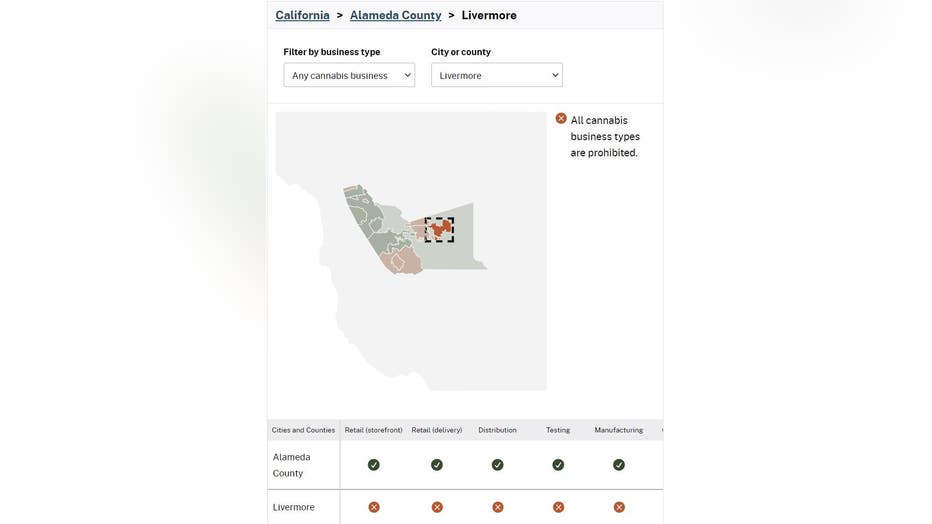Click Livermore delivery retail prohibited X icon
Viewport: 932px width, 524px height.
click(x=437, y=507)
